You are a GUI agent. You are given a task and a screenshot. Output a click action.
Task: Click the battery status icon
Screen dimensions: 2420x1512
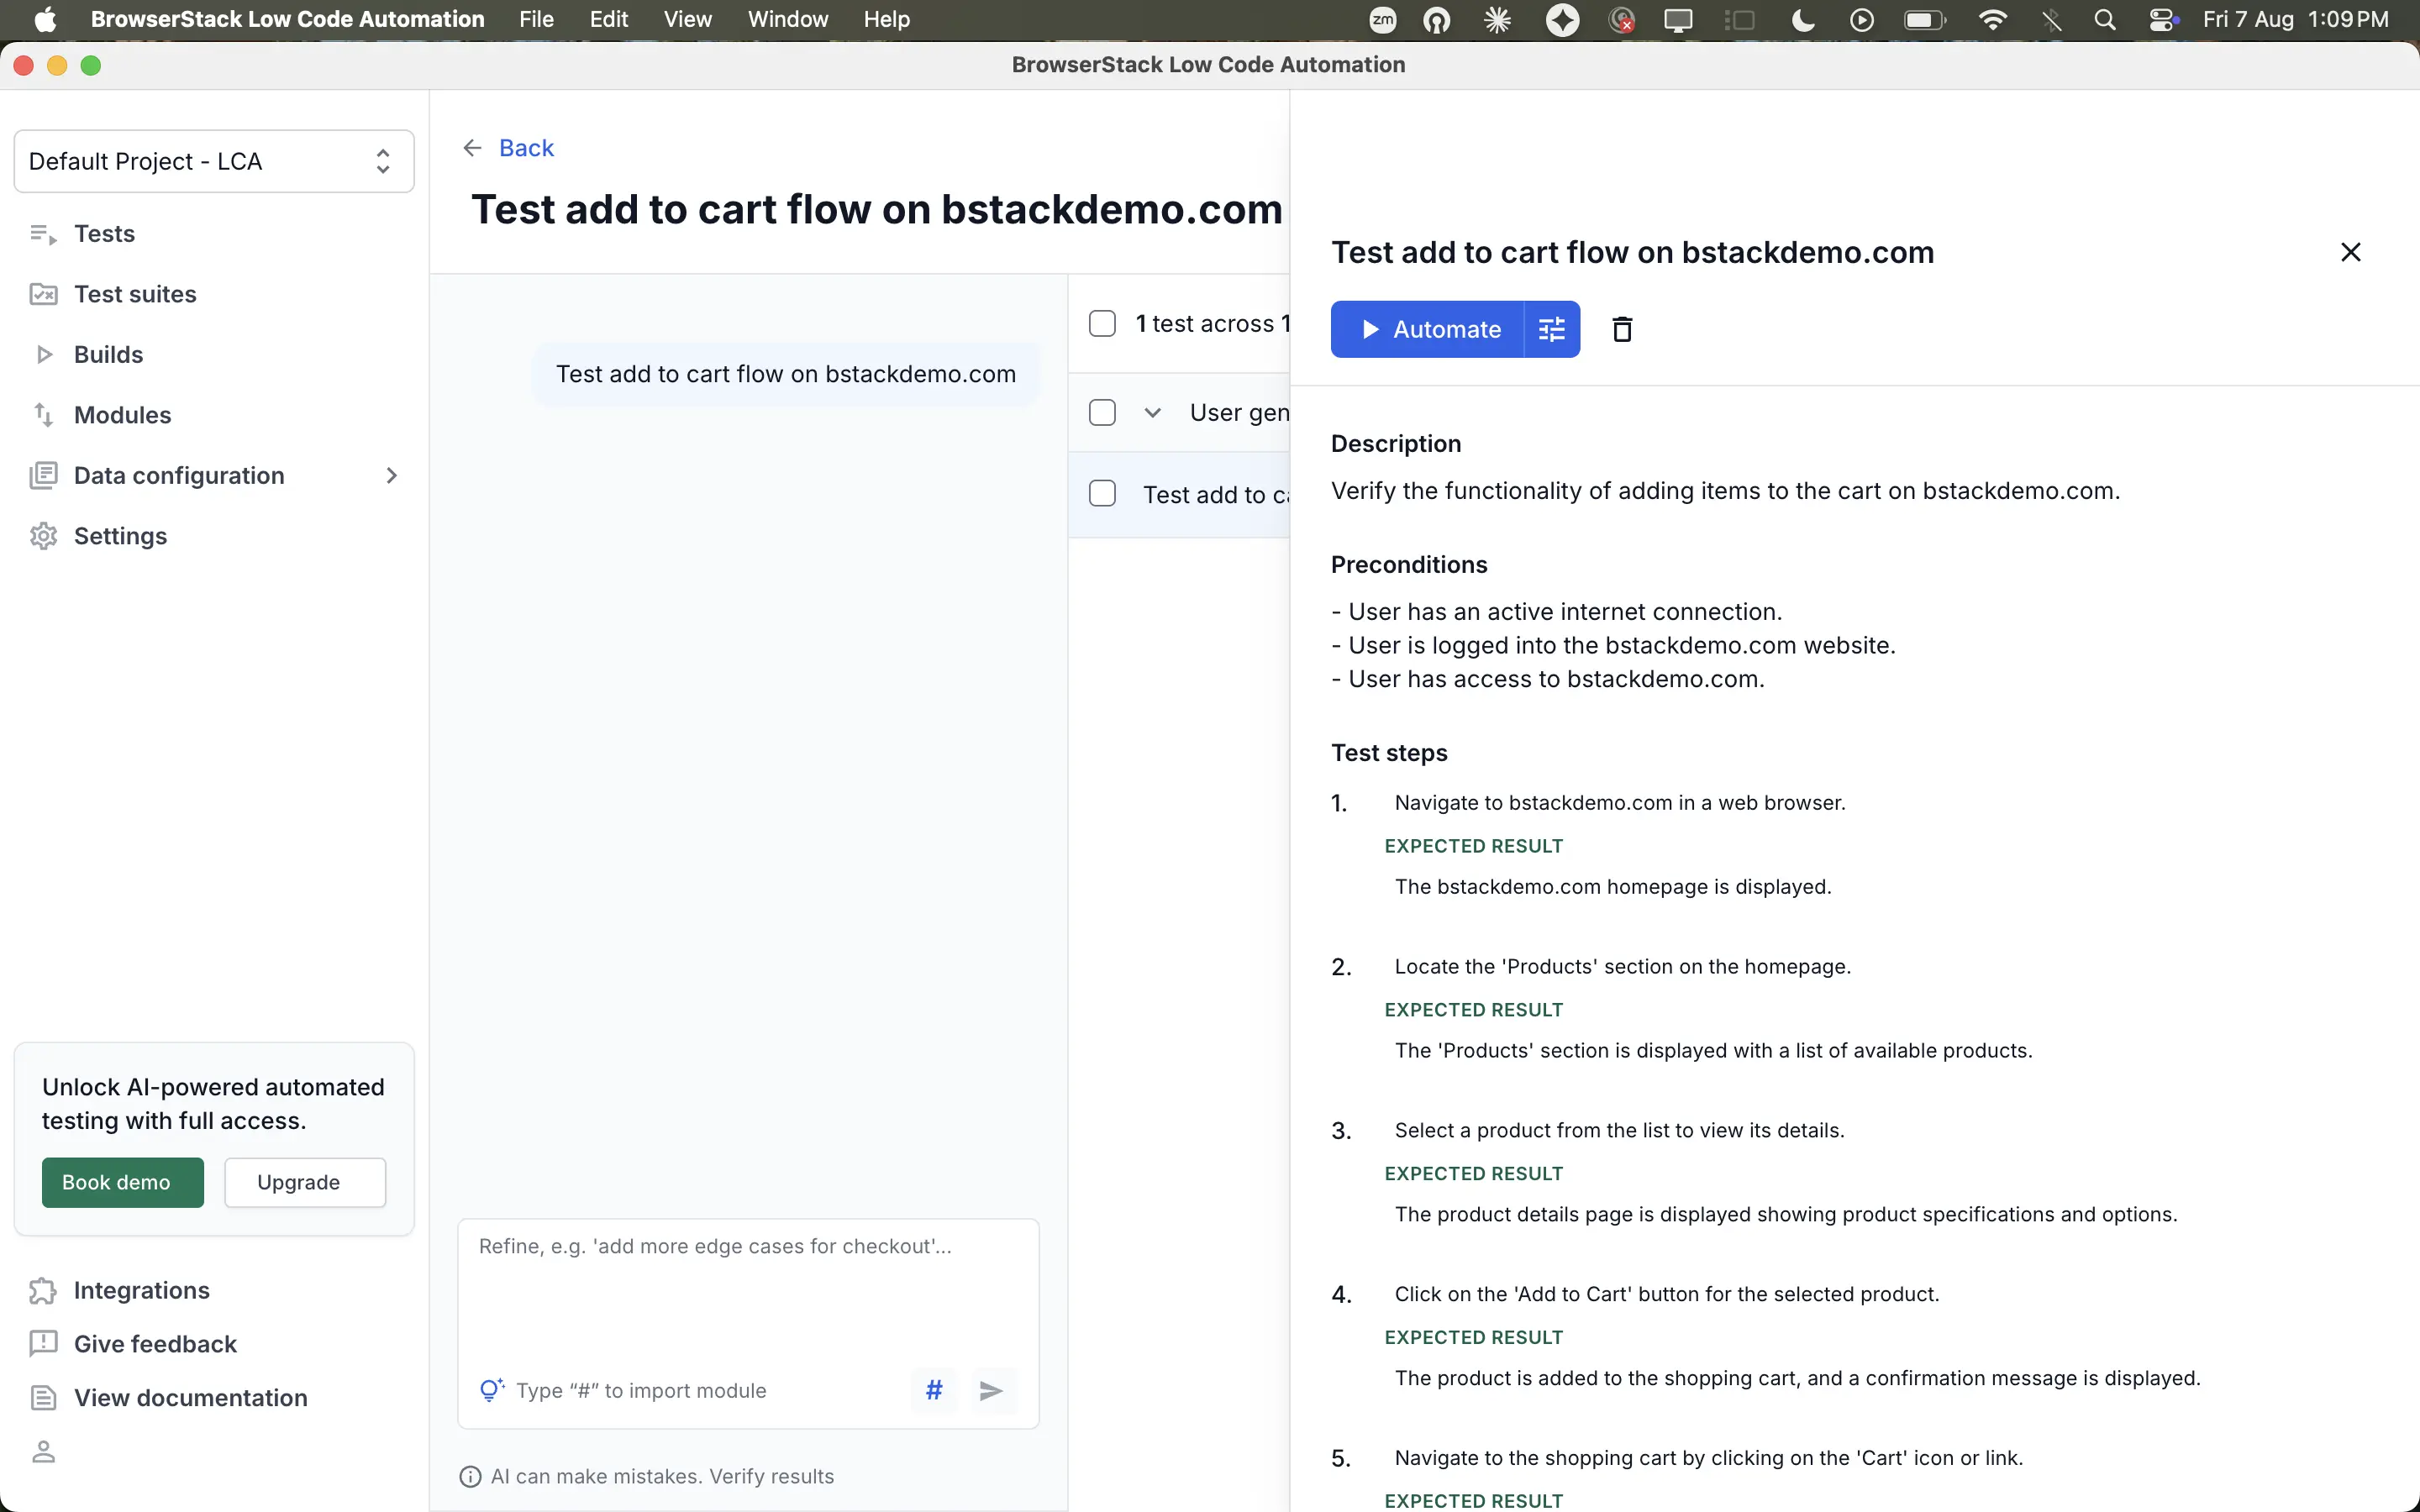point(1924,19)
